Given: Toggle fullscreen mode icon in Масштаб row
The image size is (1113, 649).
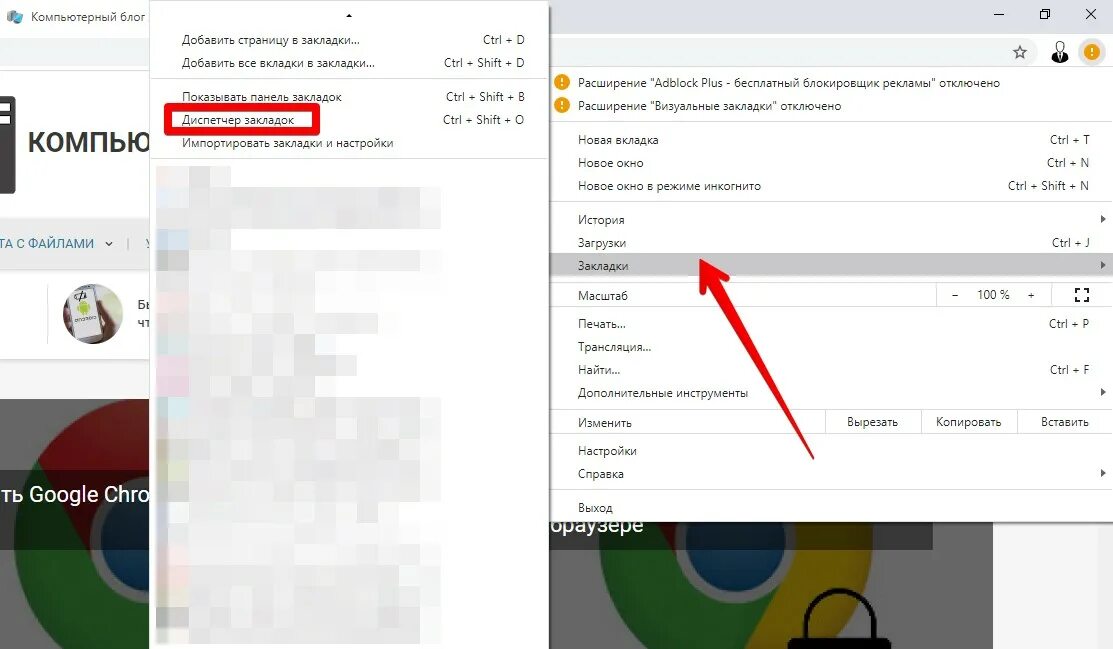Looking at the screenshot, I should [1082, 295].
